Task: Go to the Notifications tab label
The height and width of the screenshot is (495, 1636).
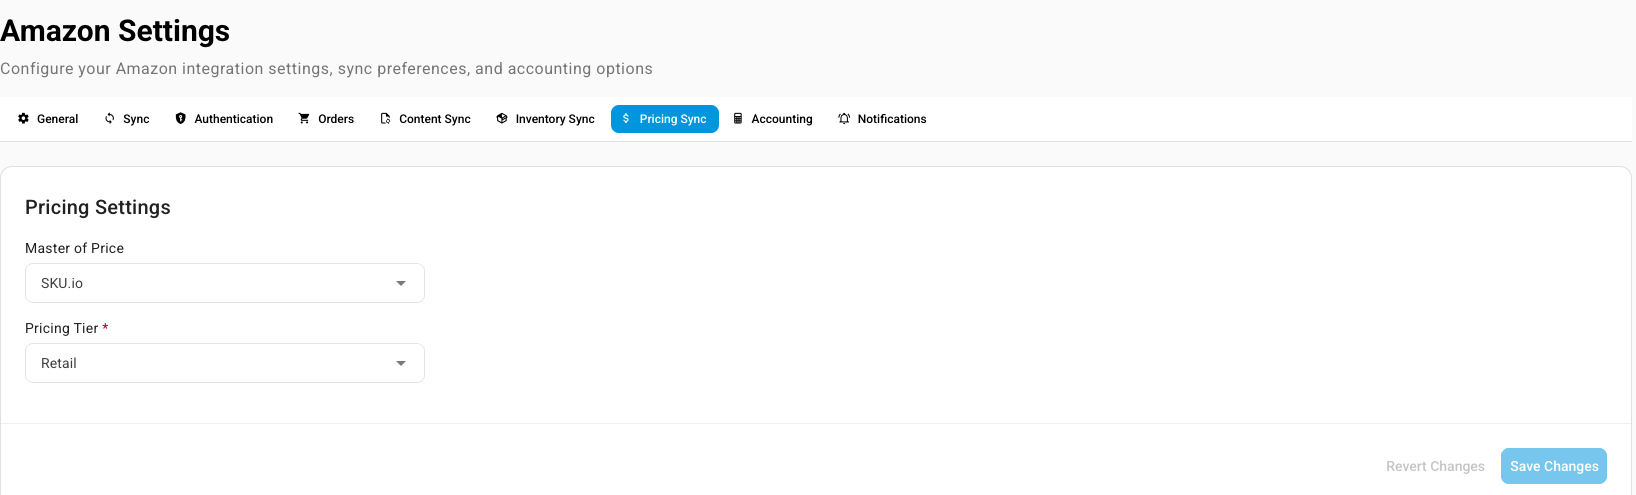Action: coord(892,119)
